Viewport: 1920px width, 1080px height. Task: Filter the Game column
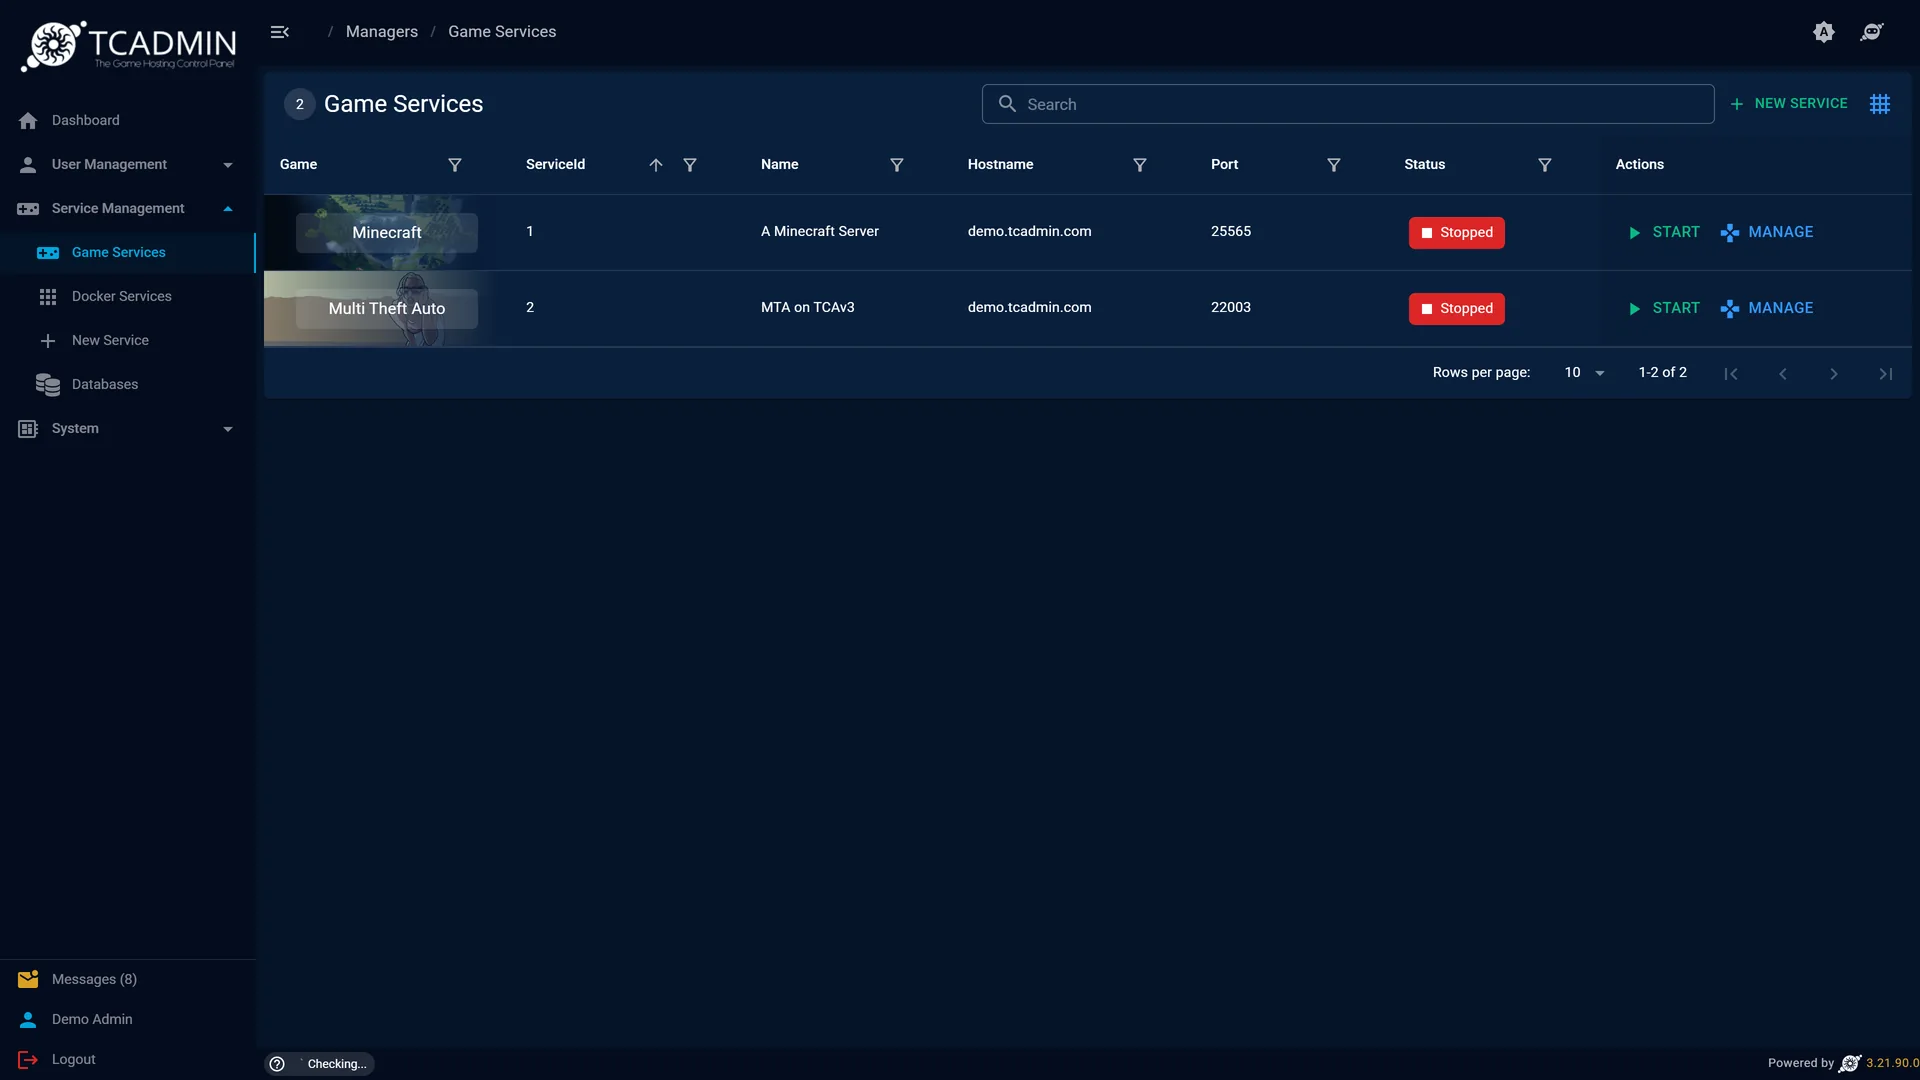pyautogui.click(x=455, y=165)
